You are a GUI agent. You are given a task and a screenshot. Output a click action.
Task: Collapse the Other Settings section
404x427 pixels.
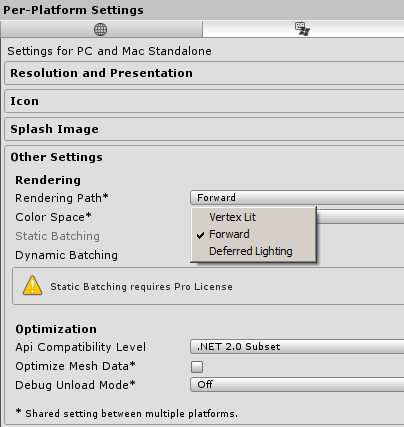coord(57,157)
